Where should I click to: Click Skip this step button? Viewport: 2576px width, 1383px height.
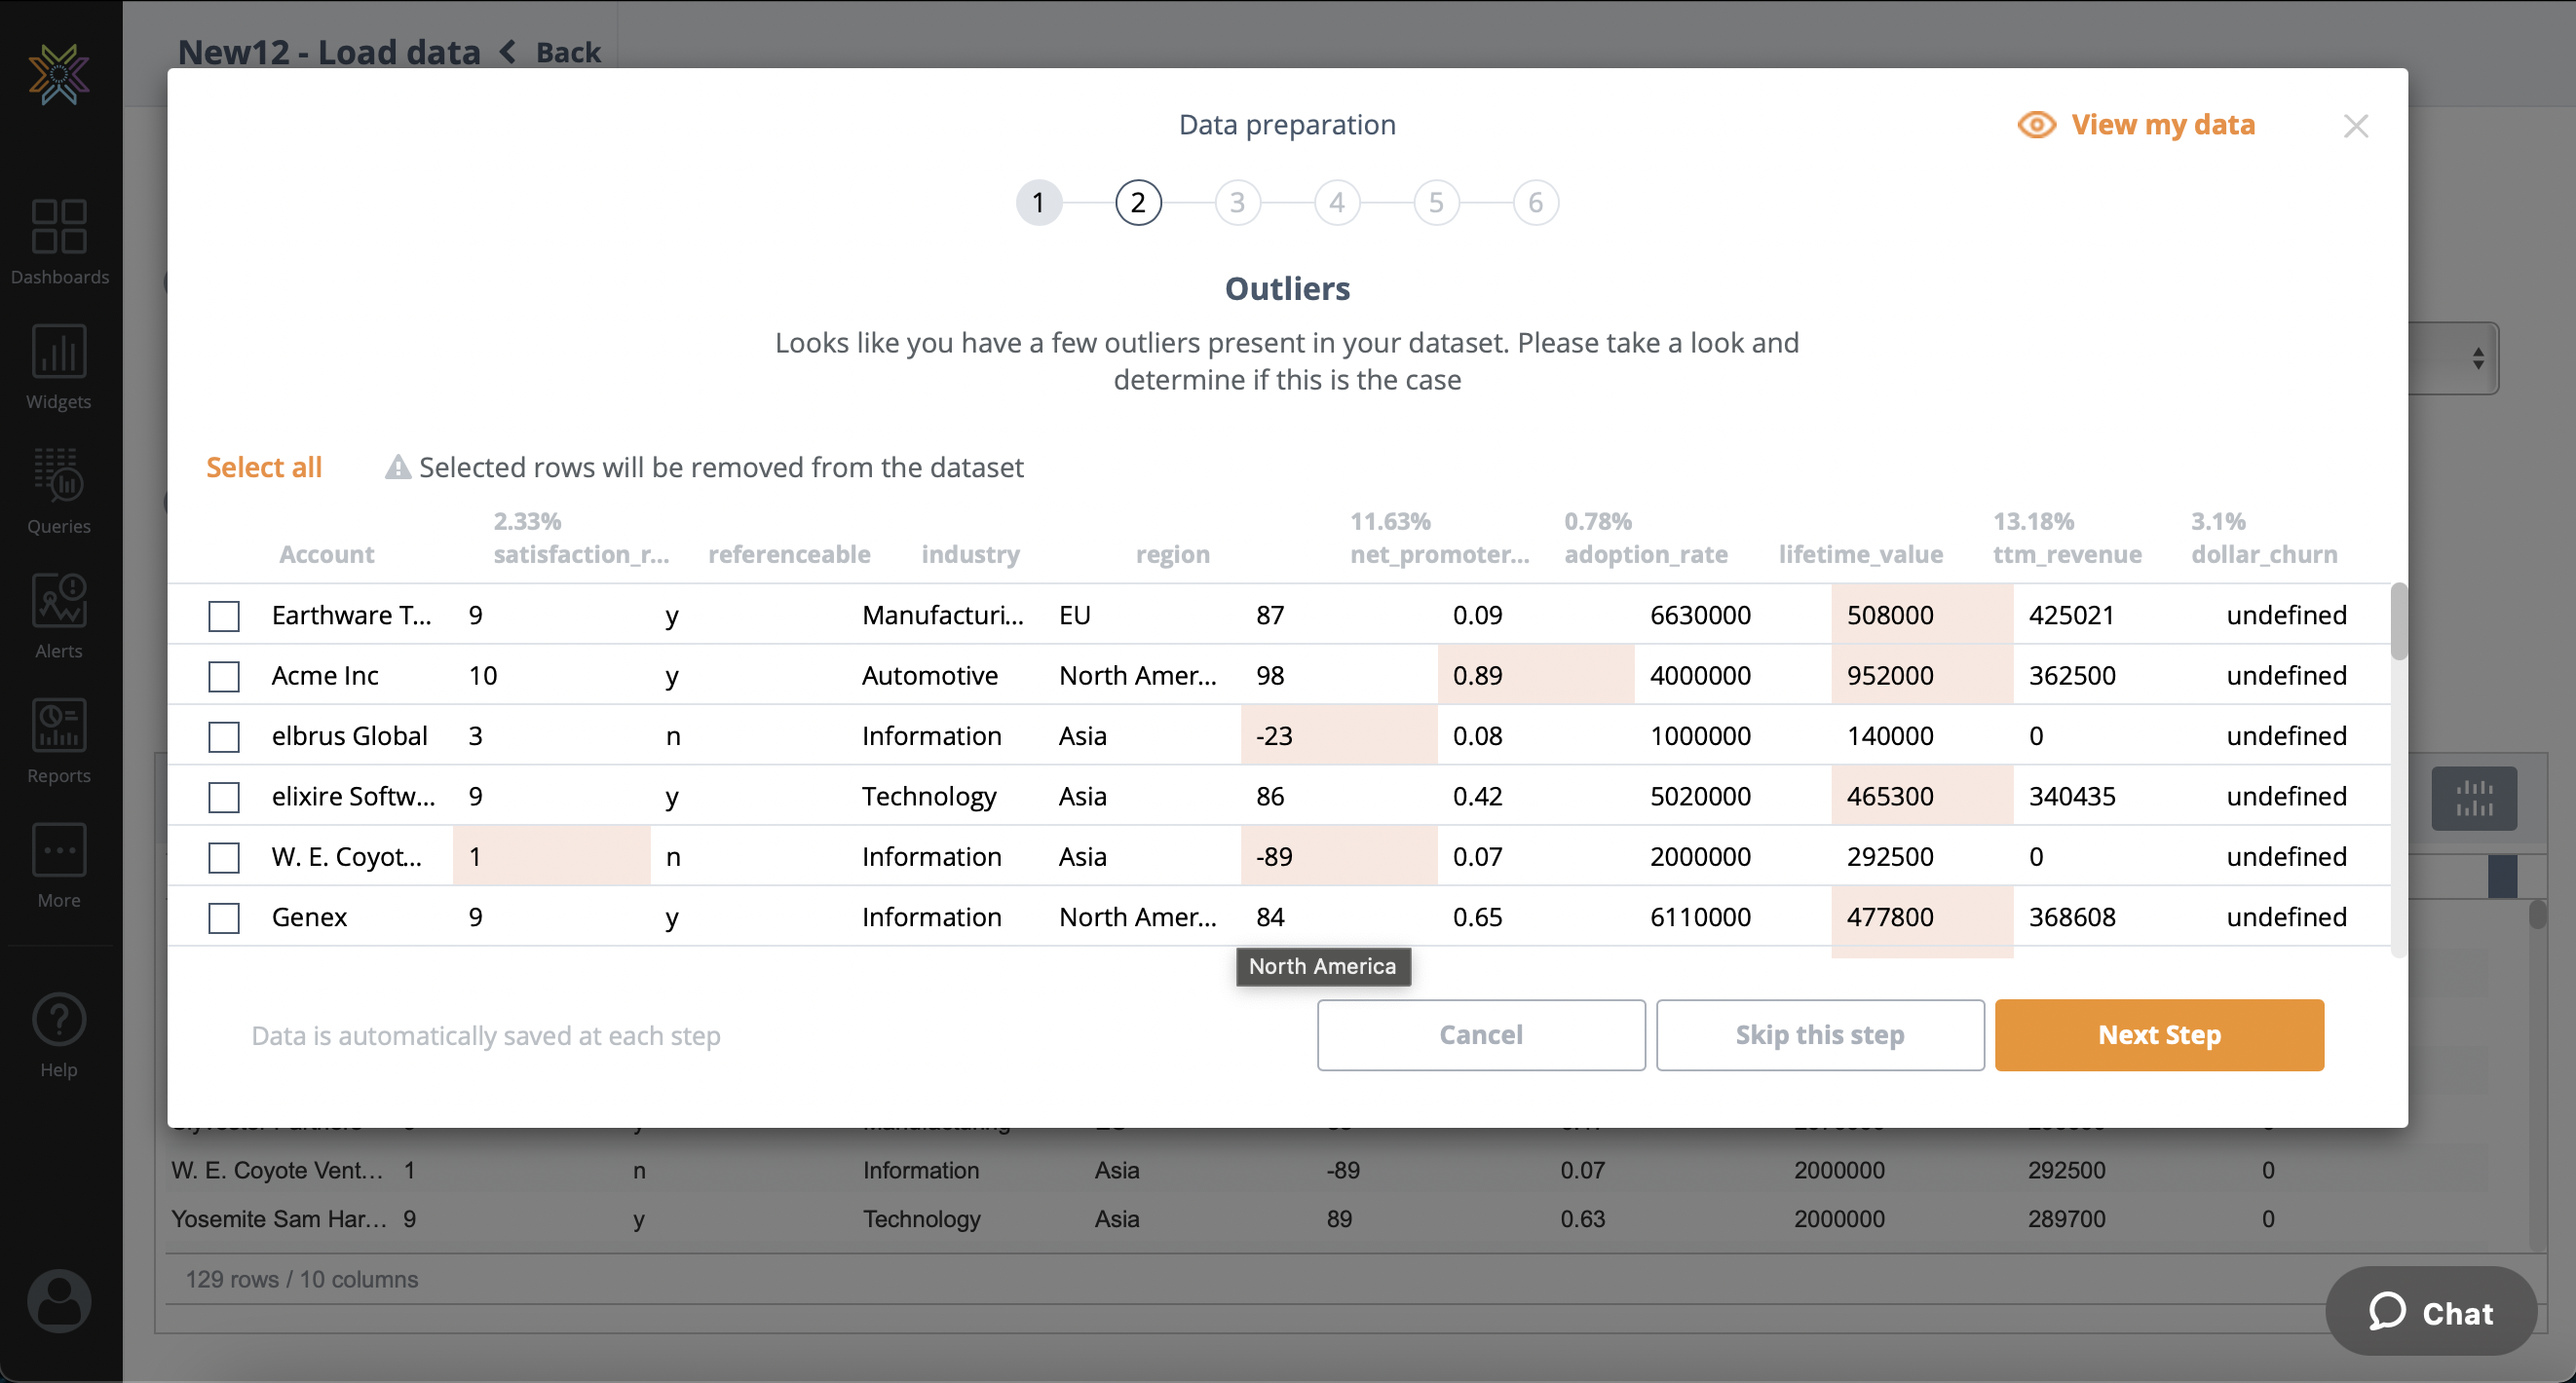1819,1035
